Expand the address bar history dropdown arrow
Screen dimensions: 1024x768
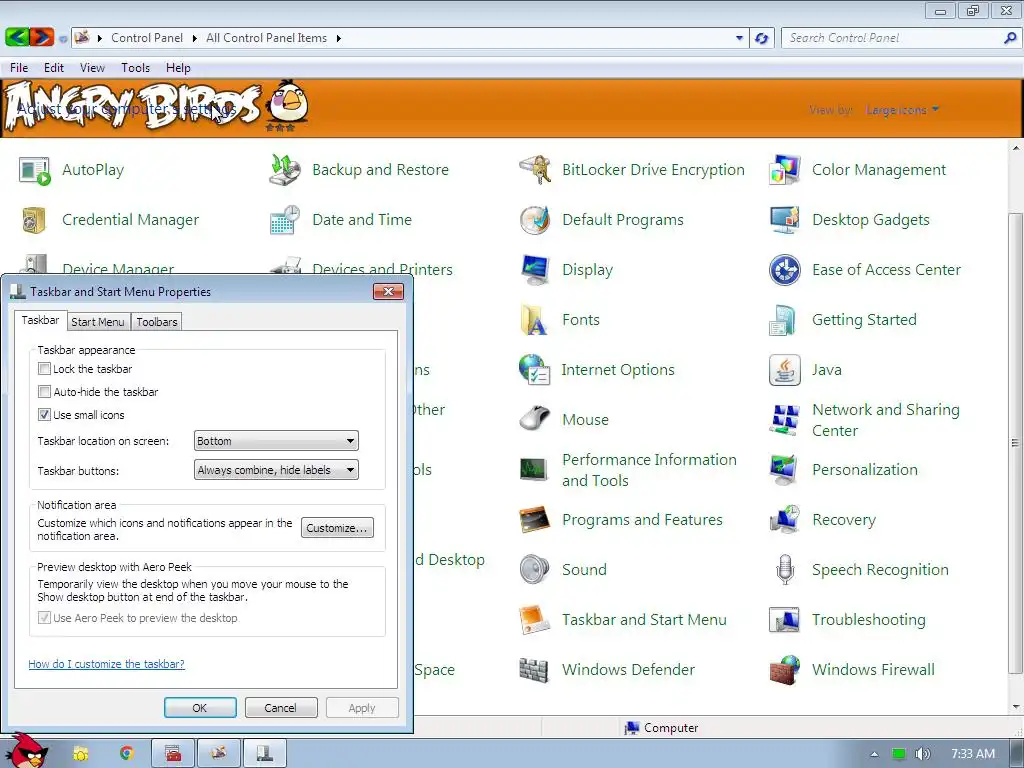pyautogui.click(x=739, y=38)
